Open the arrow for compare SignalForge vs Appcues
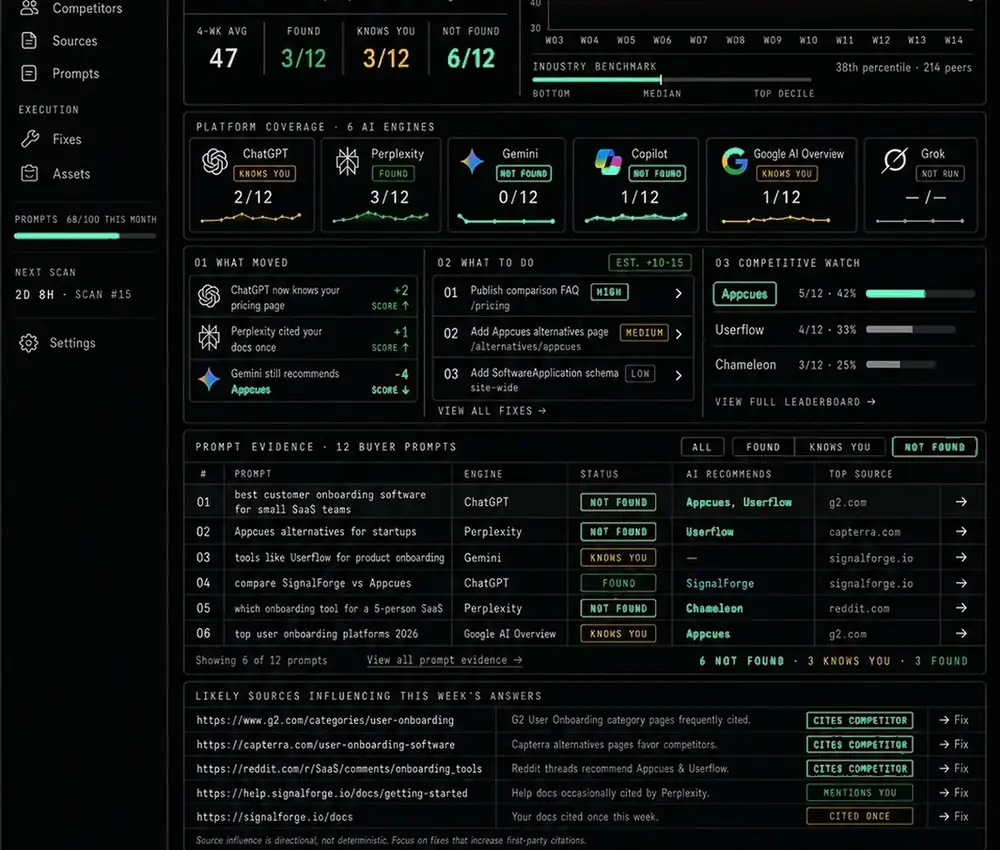 pos(961,583)
